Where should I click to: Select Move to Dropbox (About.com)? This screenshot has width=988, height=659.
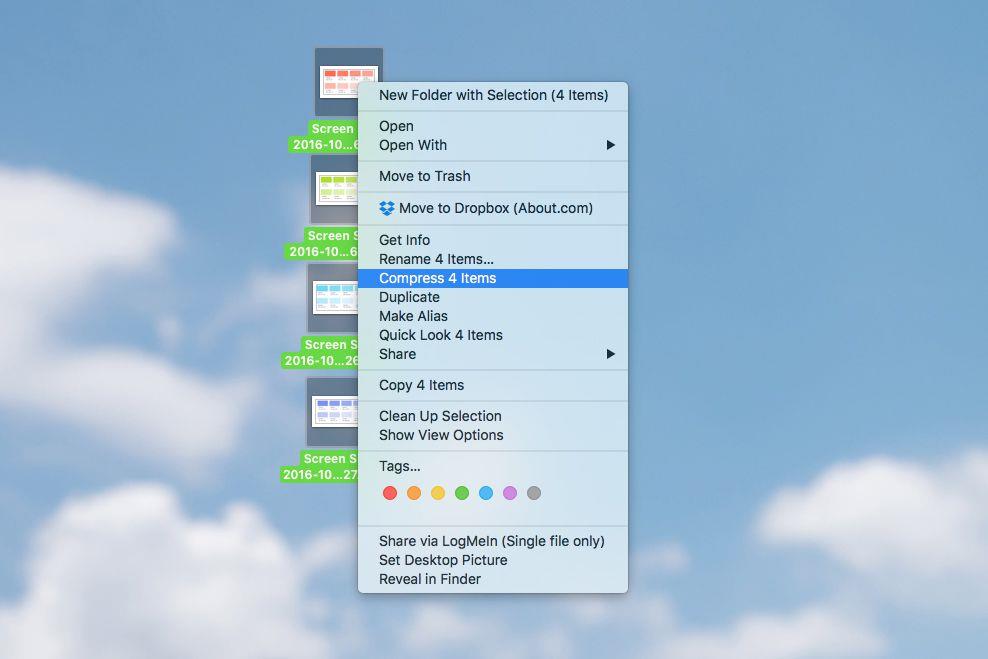point(493,208)
